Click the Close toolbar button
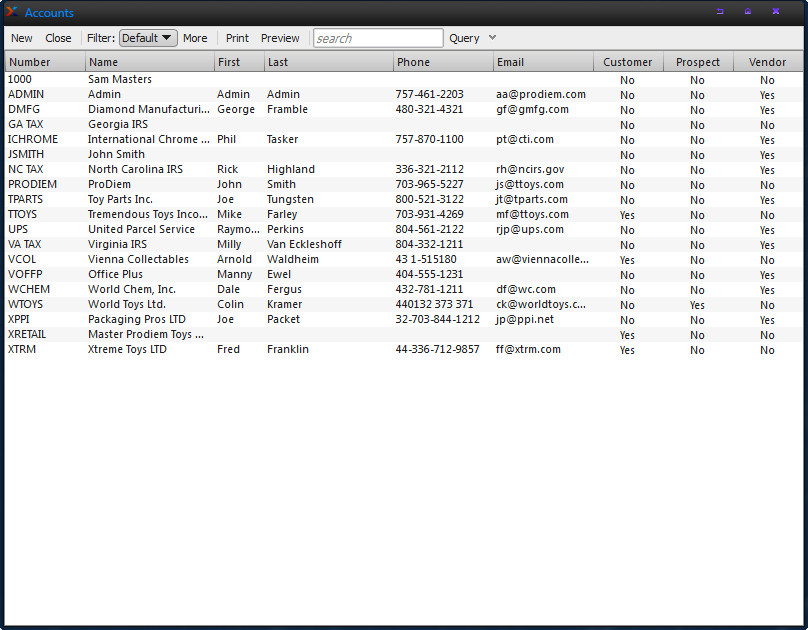 point(58,38)
